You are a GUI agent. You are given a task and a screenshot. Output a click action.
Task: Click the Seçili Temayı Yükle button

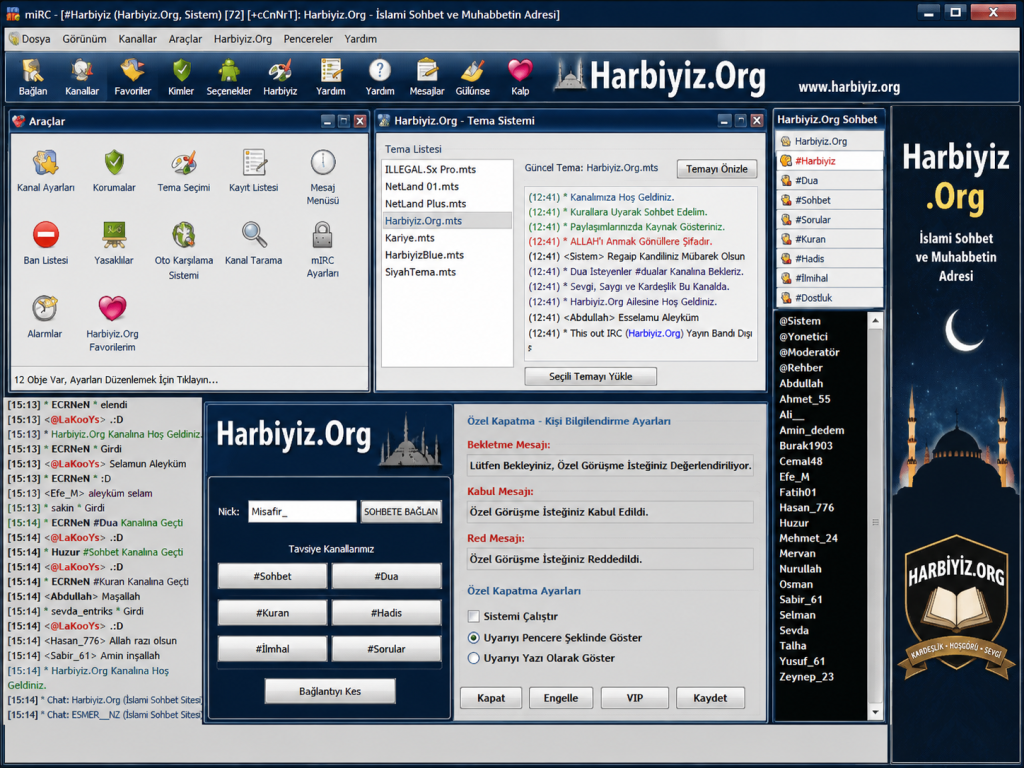(x=590, y=376)
